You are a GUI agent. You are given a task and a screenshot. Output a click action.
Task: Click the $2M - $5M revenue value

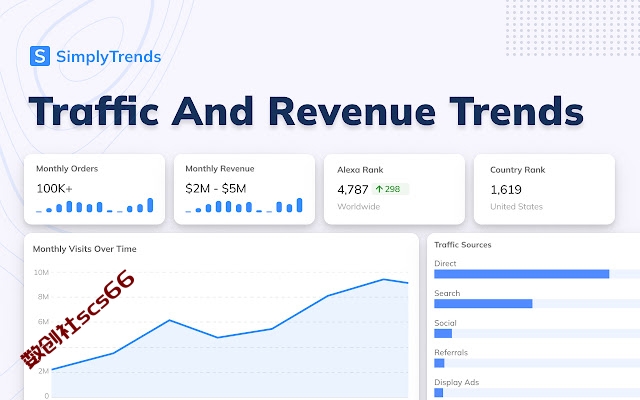point(216,189)
